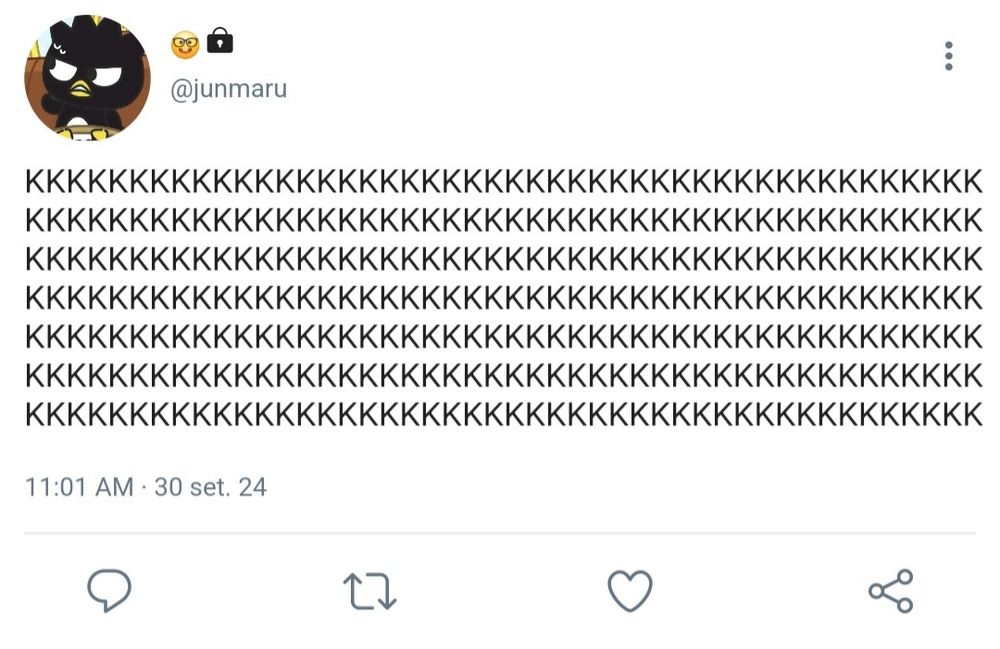This screenshot has height=649, width=1000.
Task: Retweet the KKKK laughing post
Action: point(370,591)
